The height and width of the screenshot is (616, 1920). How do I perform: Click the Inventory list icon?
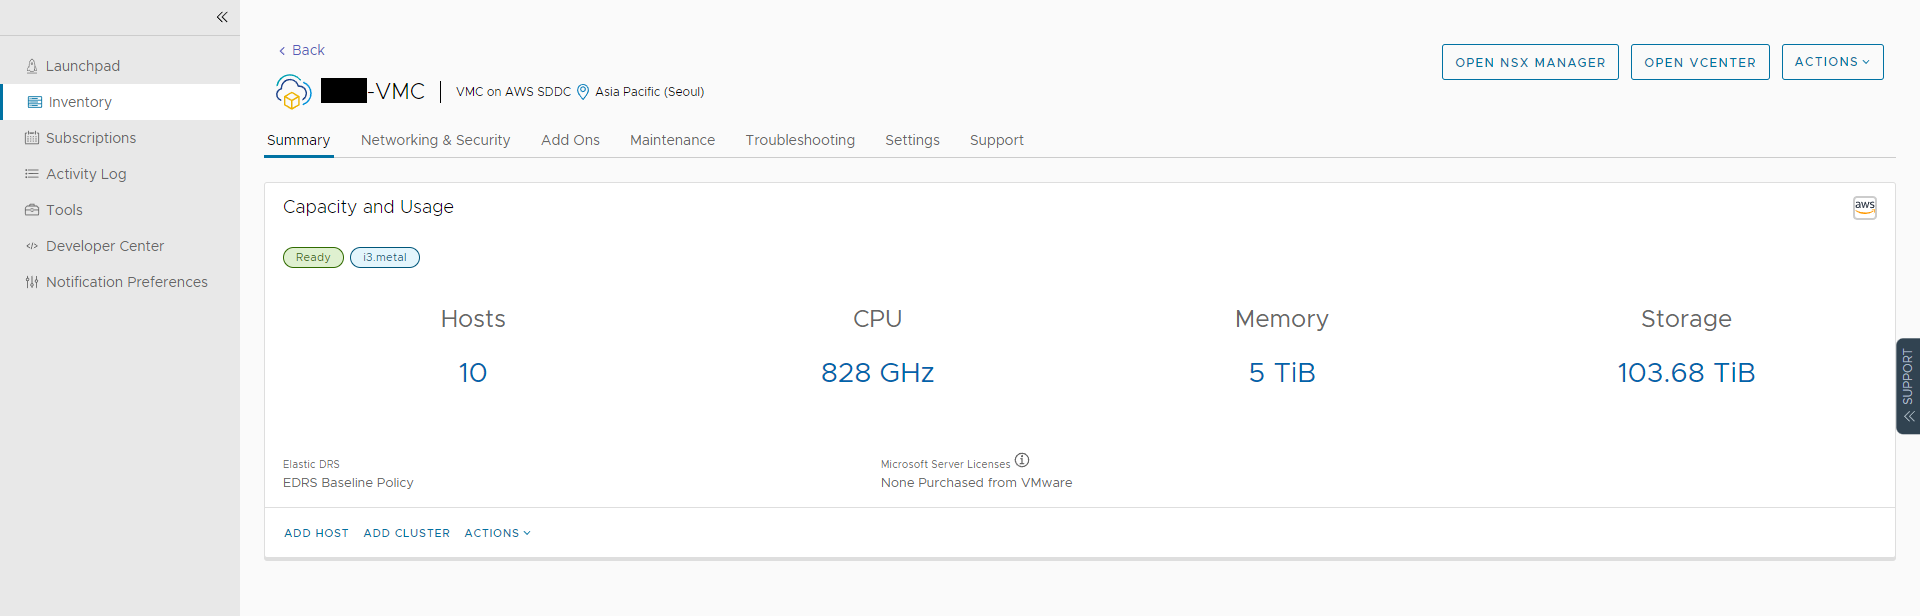[x=35, y=102]
